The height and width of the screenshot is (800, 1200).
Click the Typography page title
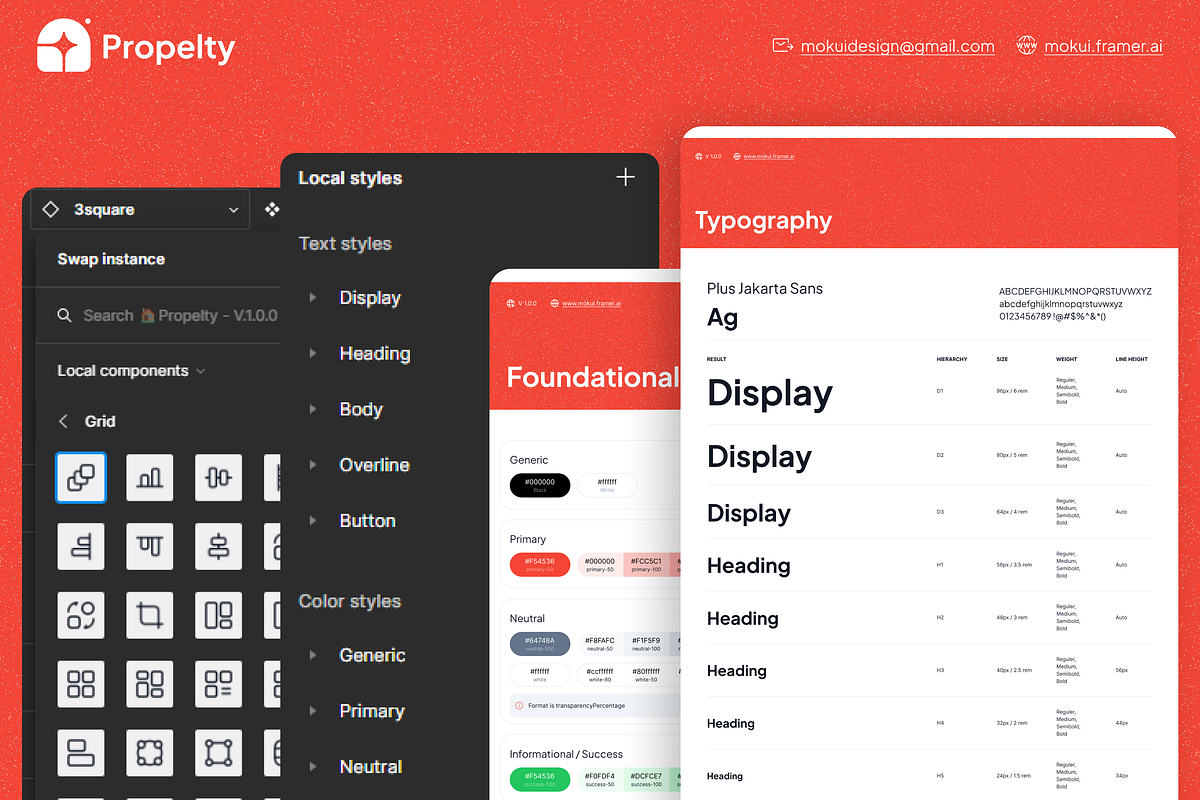763,221
